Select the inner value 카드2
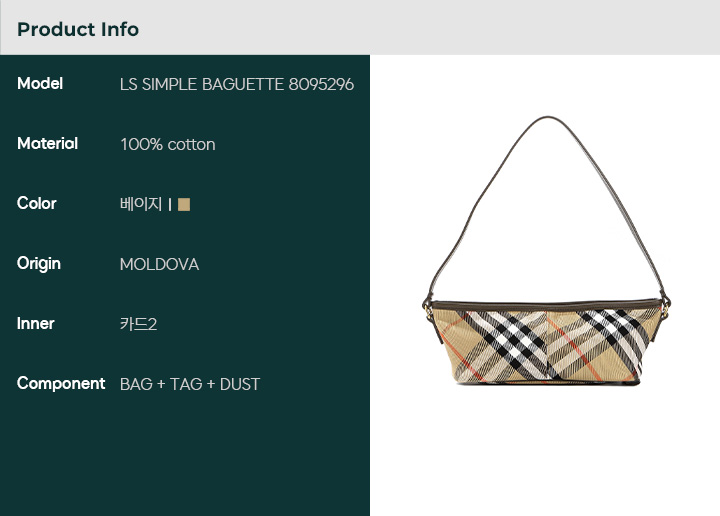Viewport: 720px width, 516px height. 138,324
